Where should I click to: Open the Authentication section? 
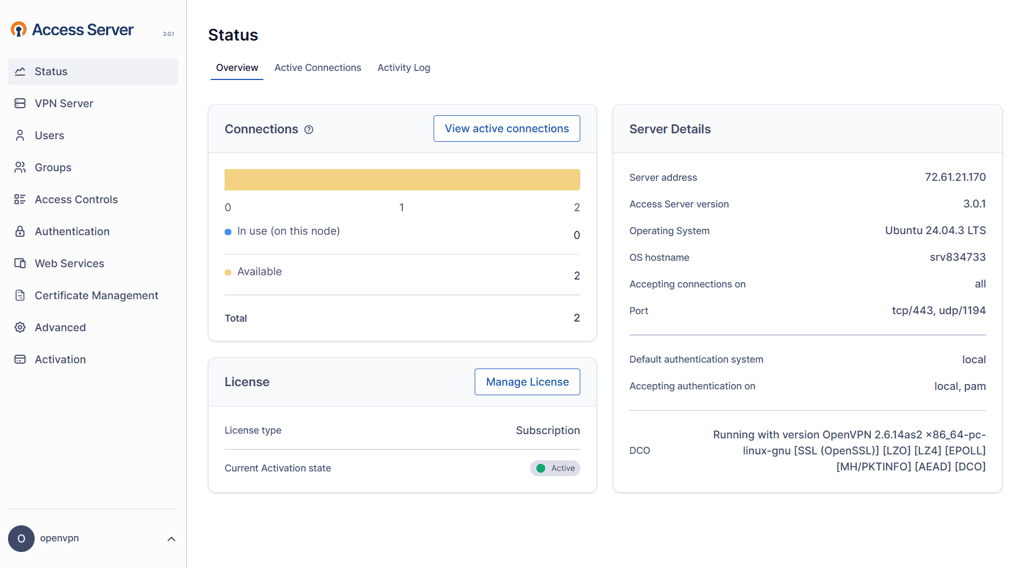click(93, 231)
